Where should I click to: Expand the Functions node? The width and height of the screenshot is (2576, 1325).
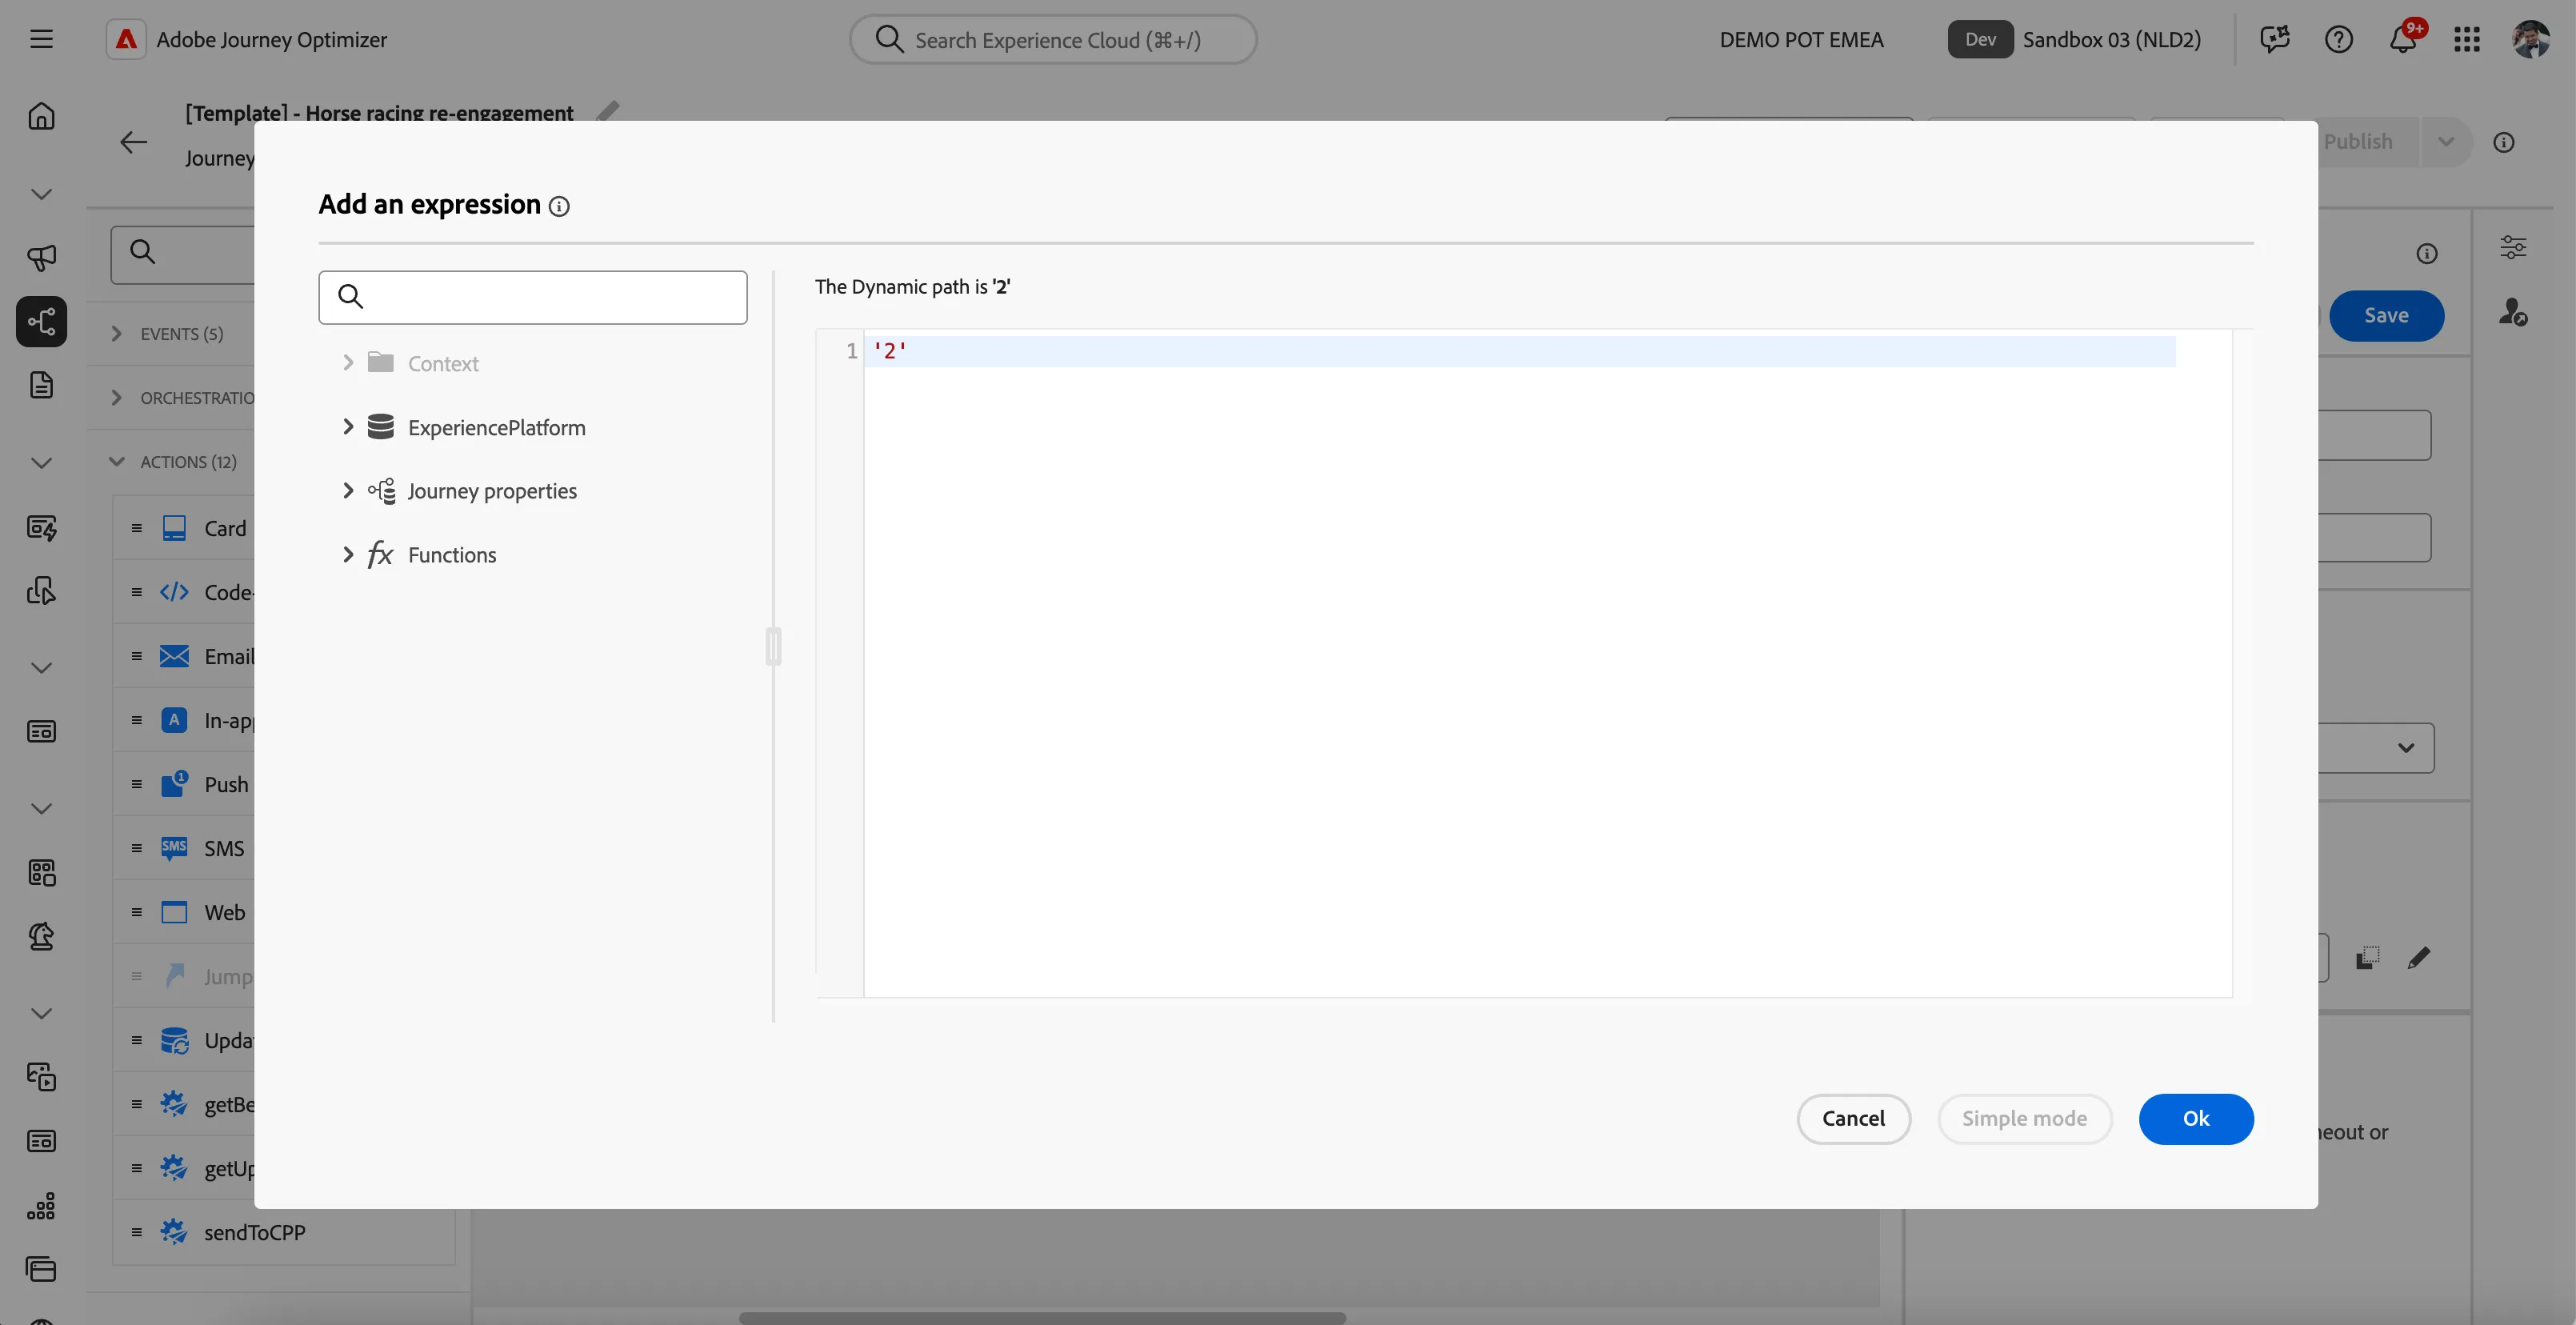pyautogui.click(x=347, y=555)
